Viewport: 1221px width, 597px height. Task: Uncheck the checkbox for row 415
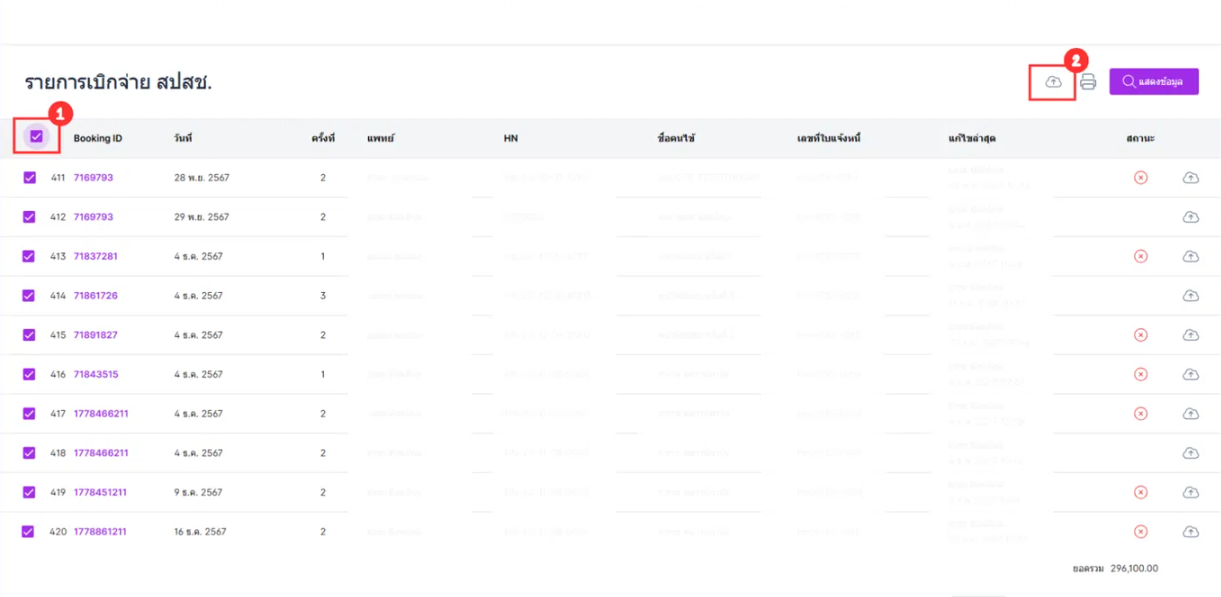(x=29, y=335)
